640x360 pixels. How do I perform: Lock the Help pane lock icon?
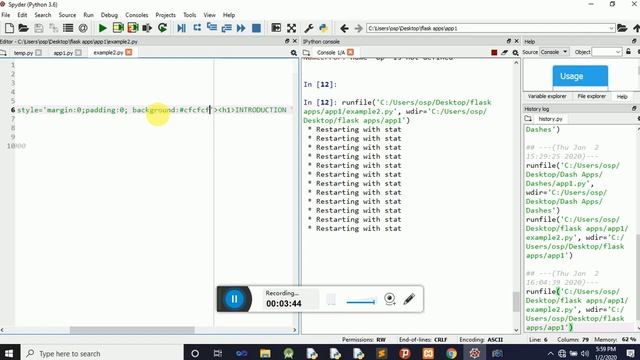pos(629,52)
